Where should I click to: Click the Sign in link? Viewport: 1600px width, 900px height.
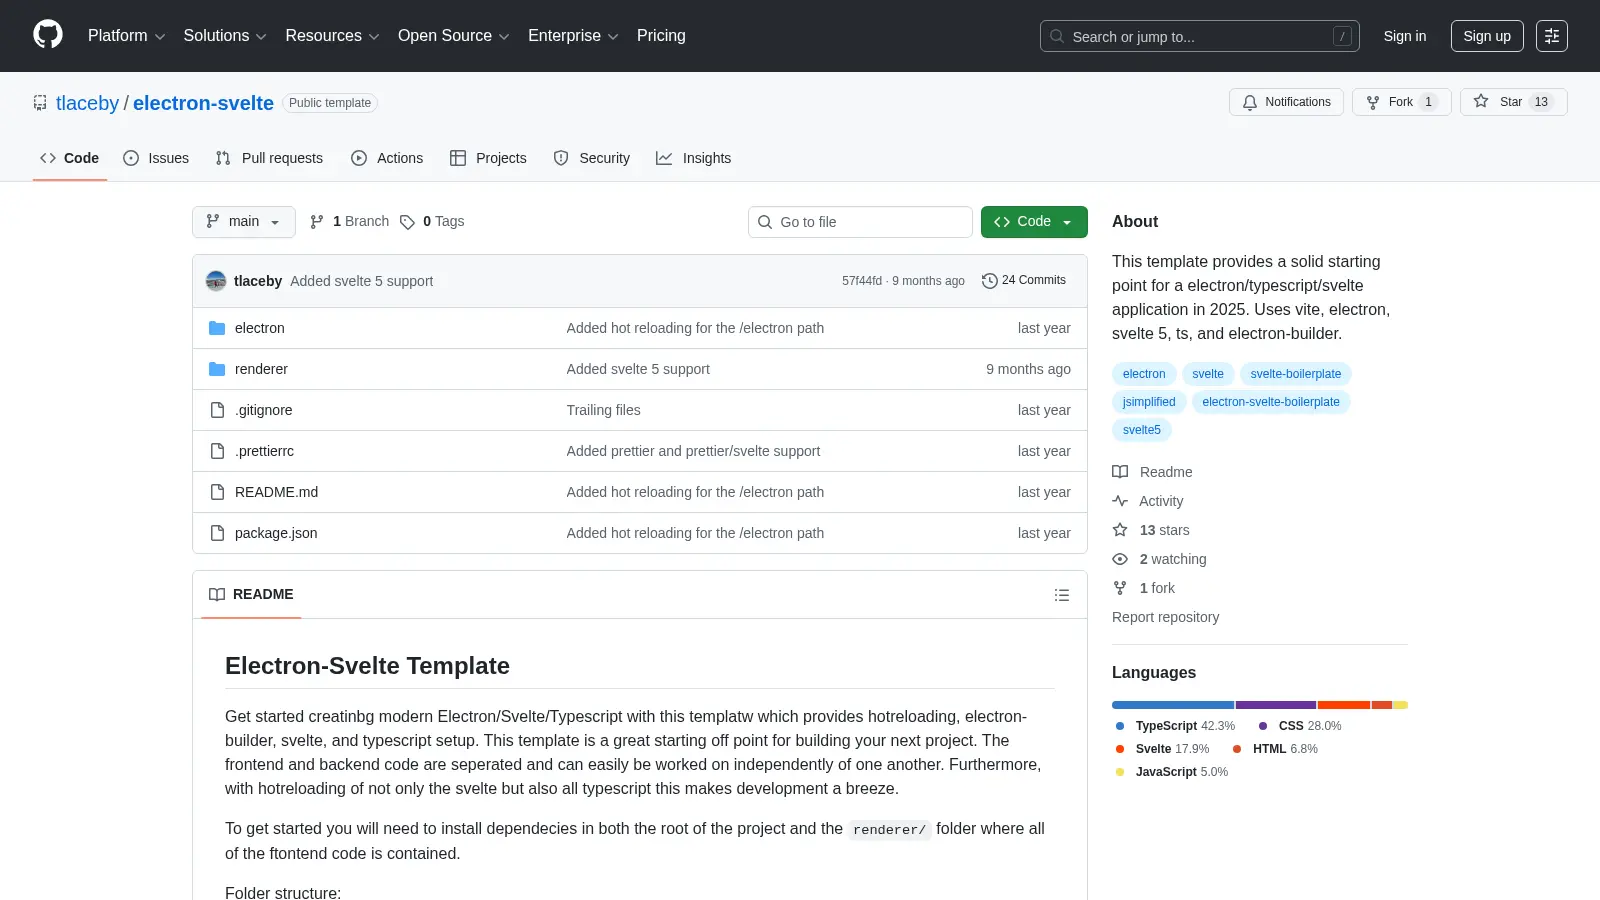(x=1405, y=36)
